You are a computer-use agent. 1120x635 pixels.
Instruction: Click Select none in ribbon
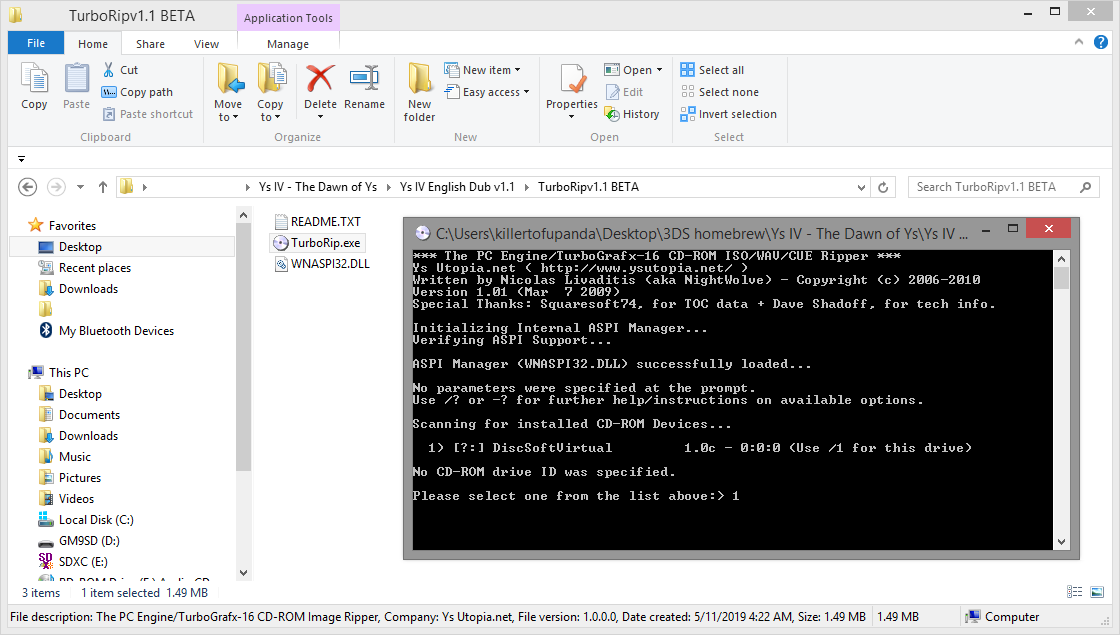(x=719, y=92)
